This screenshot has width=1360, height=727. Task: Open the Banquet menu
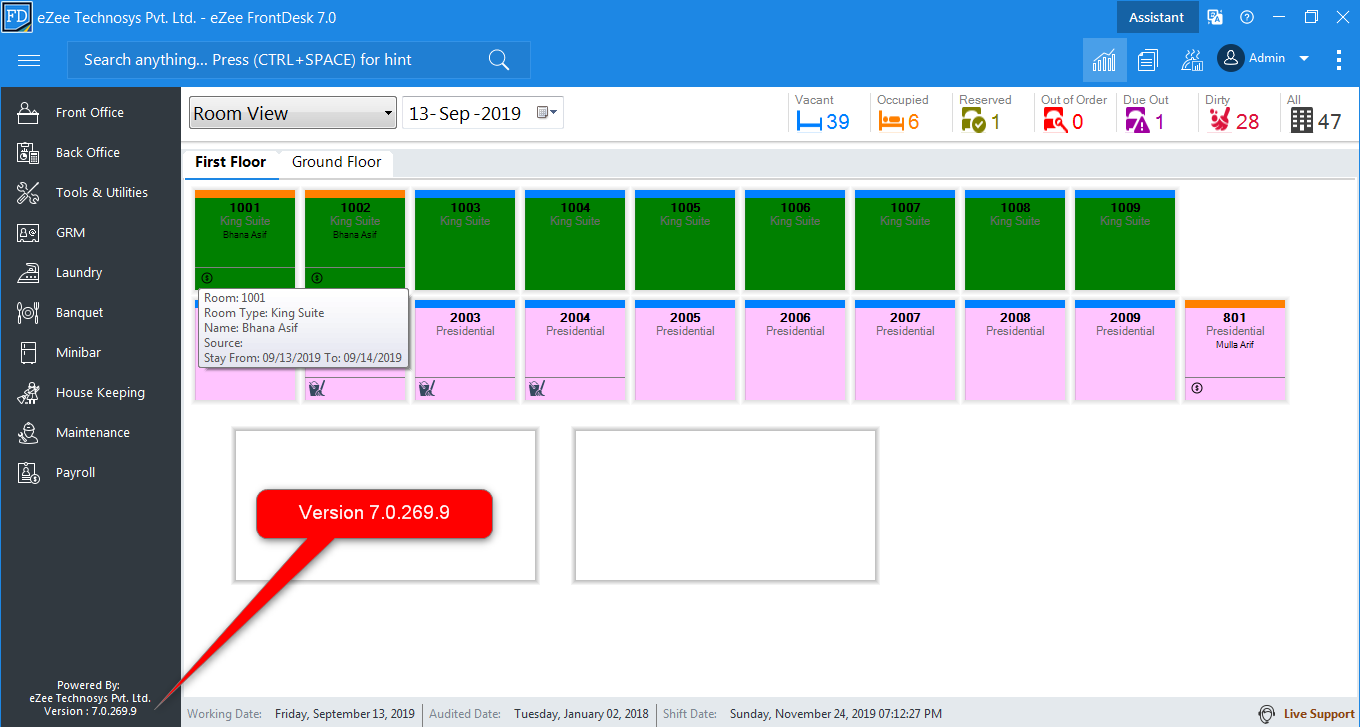click(91, 313)
